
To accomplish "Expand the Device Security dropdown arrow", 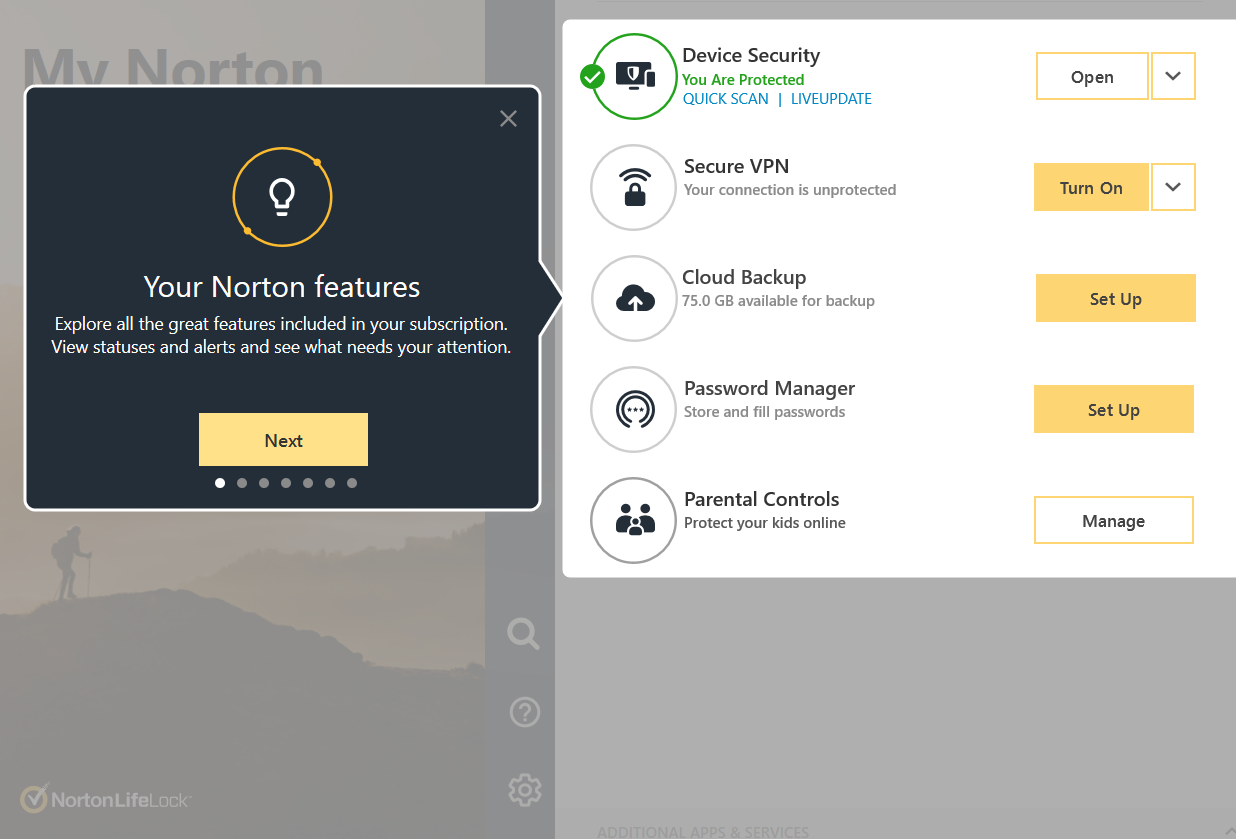I will coord(1174,76).
